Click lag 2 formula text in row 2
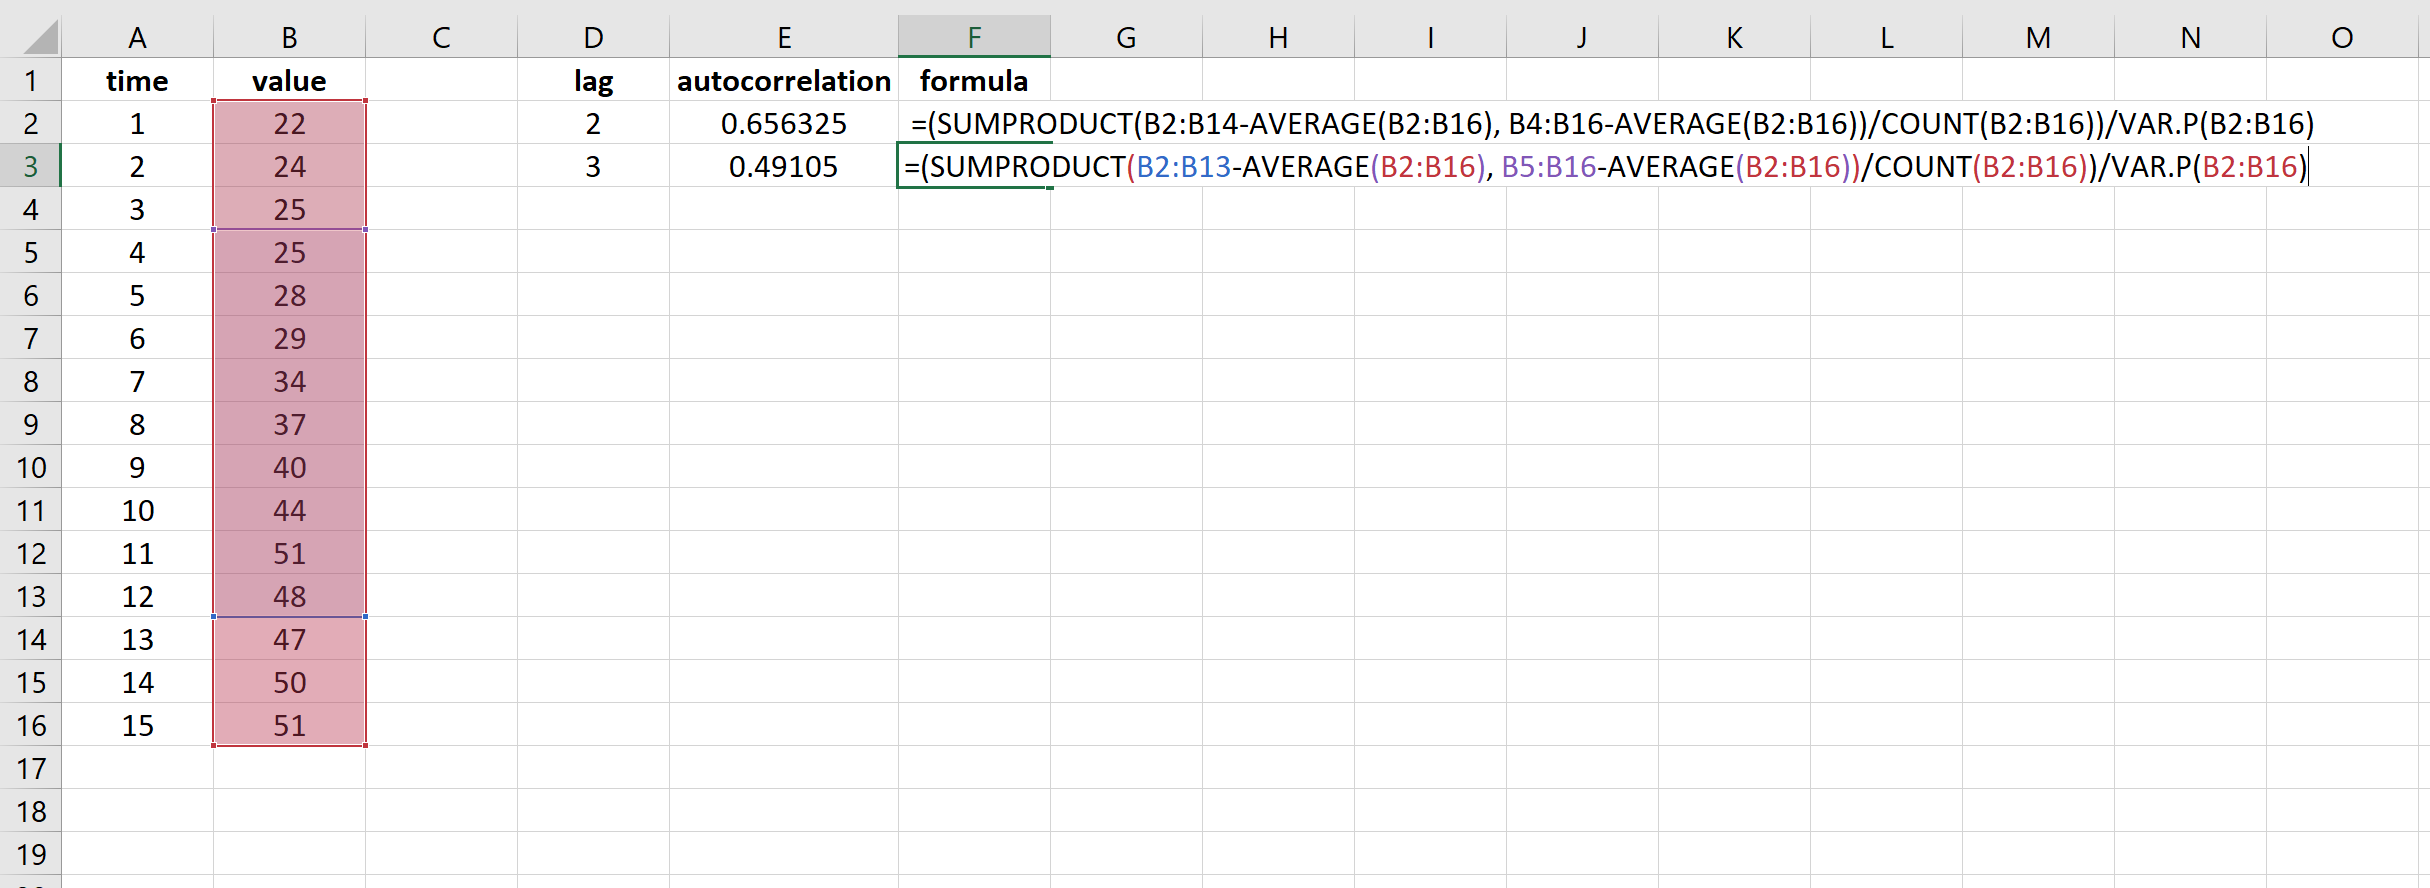2430x888 pixels. coord(1612,123)
